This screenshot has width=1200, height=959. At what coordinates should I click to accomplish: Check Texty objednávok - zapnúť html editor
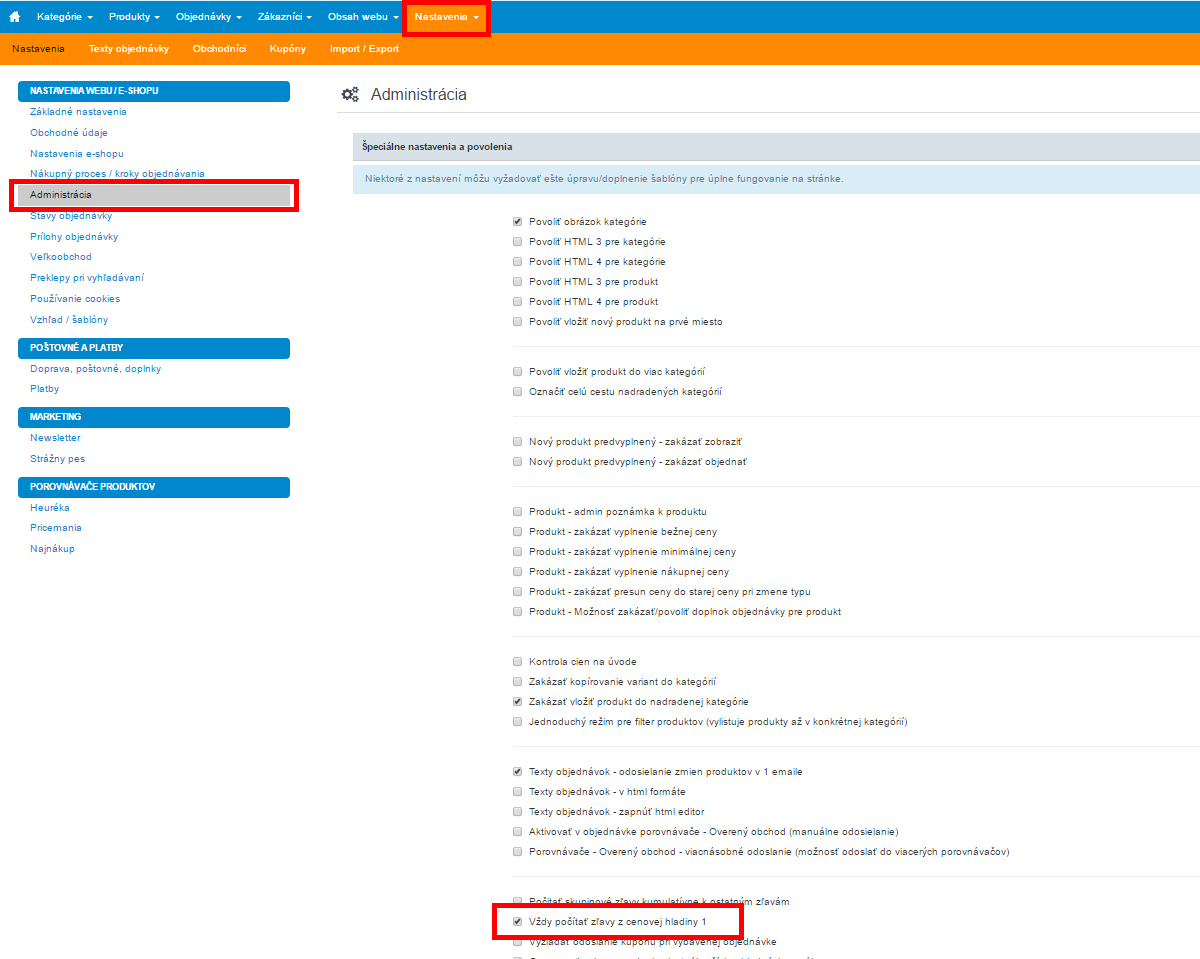coord(518,812)
